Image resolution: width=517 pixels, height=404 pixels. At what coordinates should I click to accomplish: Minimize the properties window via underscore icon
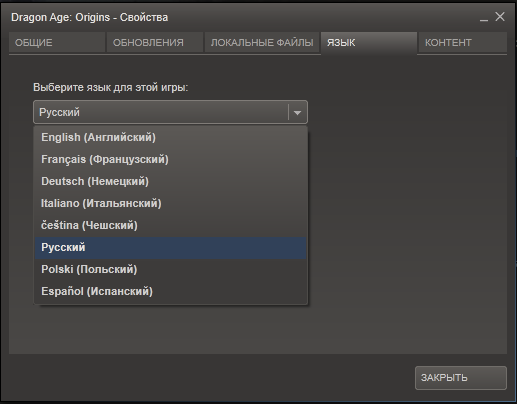point(484,18)
